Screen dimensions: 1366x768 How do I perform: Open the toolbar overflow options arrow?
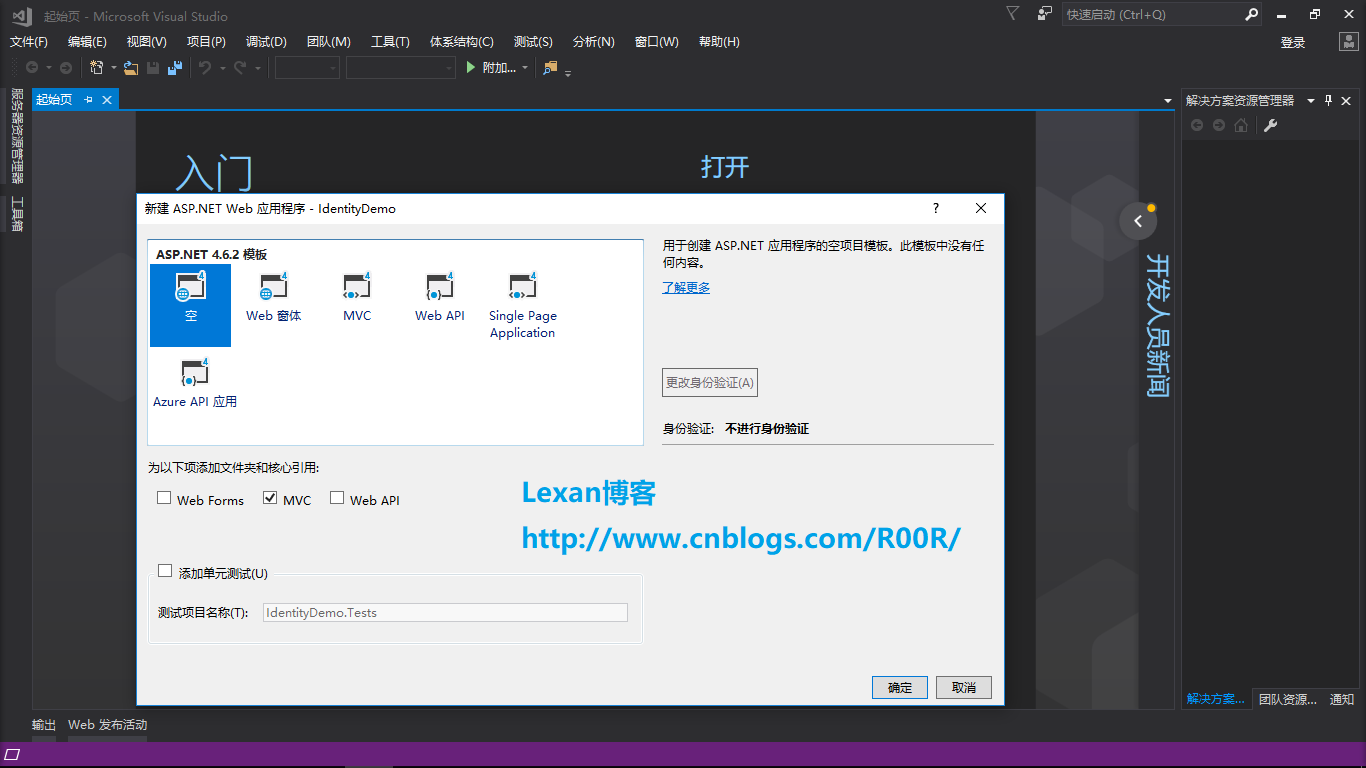click(x=568, y=72)
